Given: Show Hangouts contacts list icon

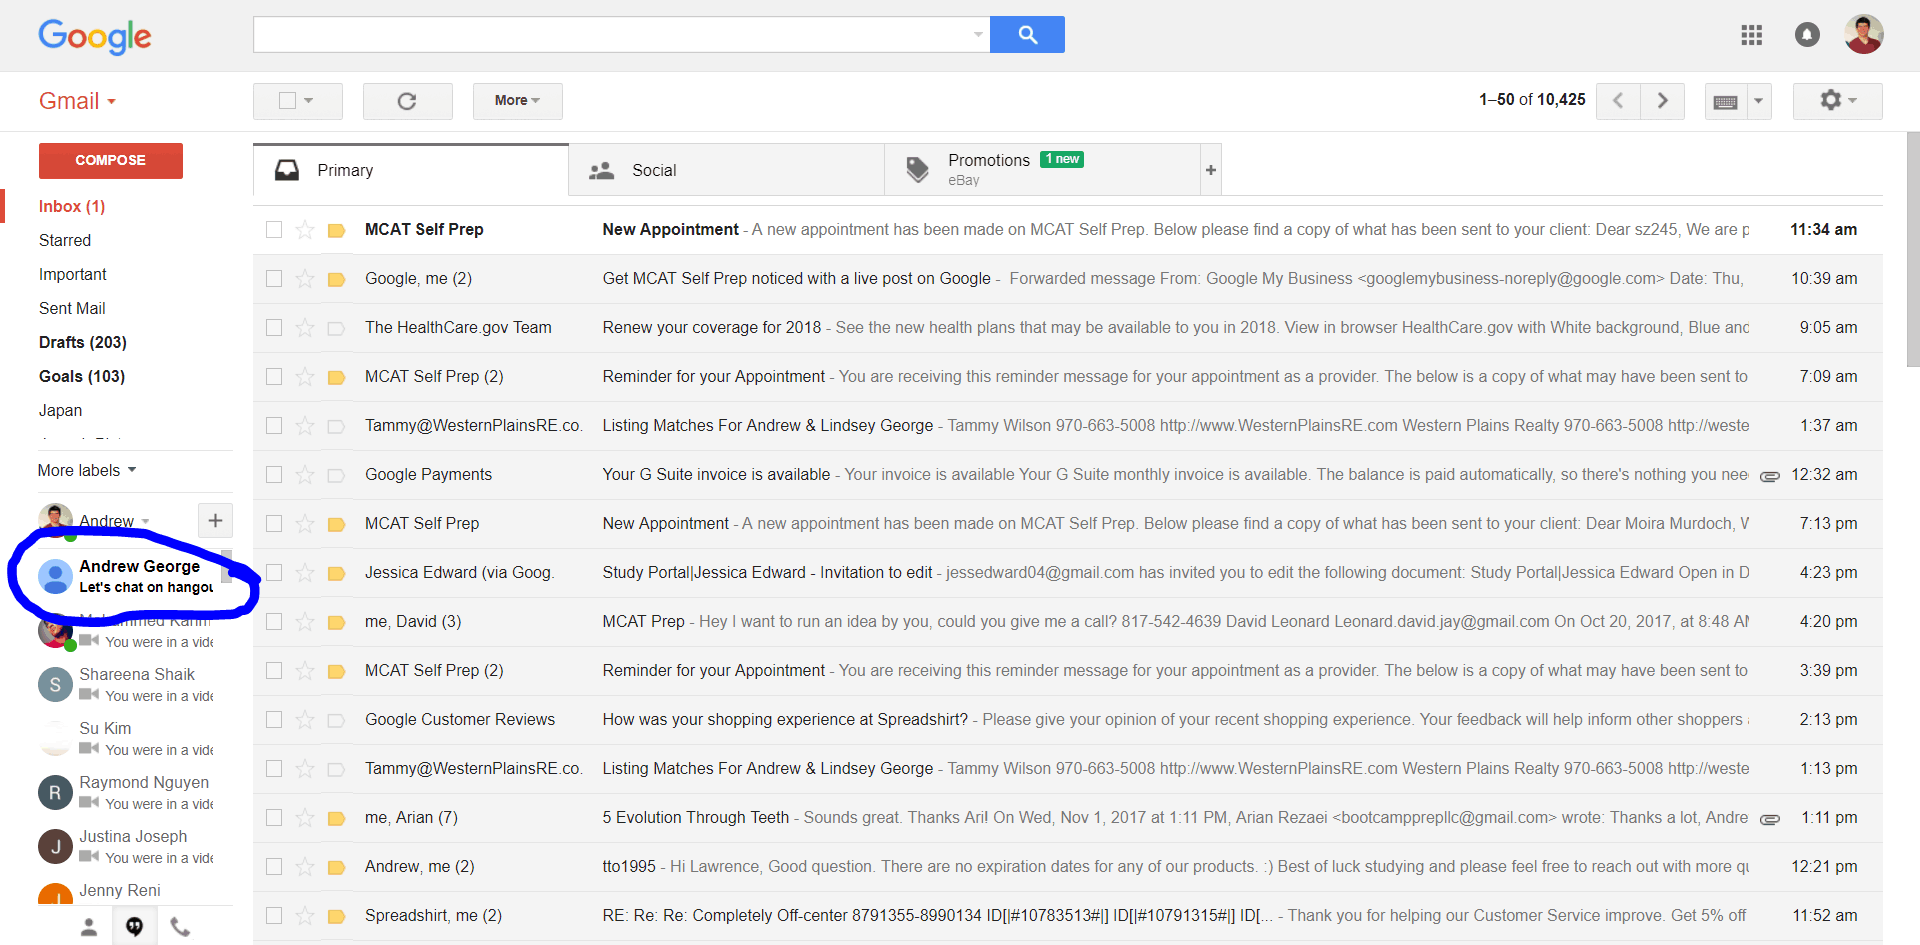Looking at the screenshot, I should click(x=89, y=927).
